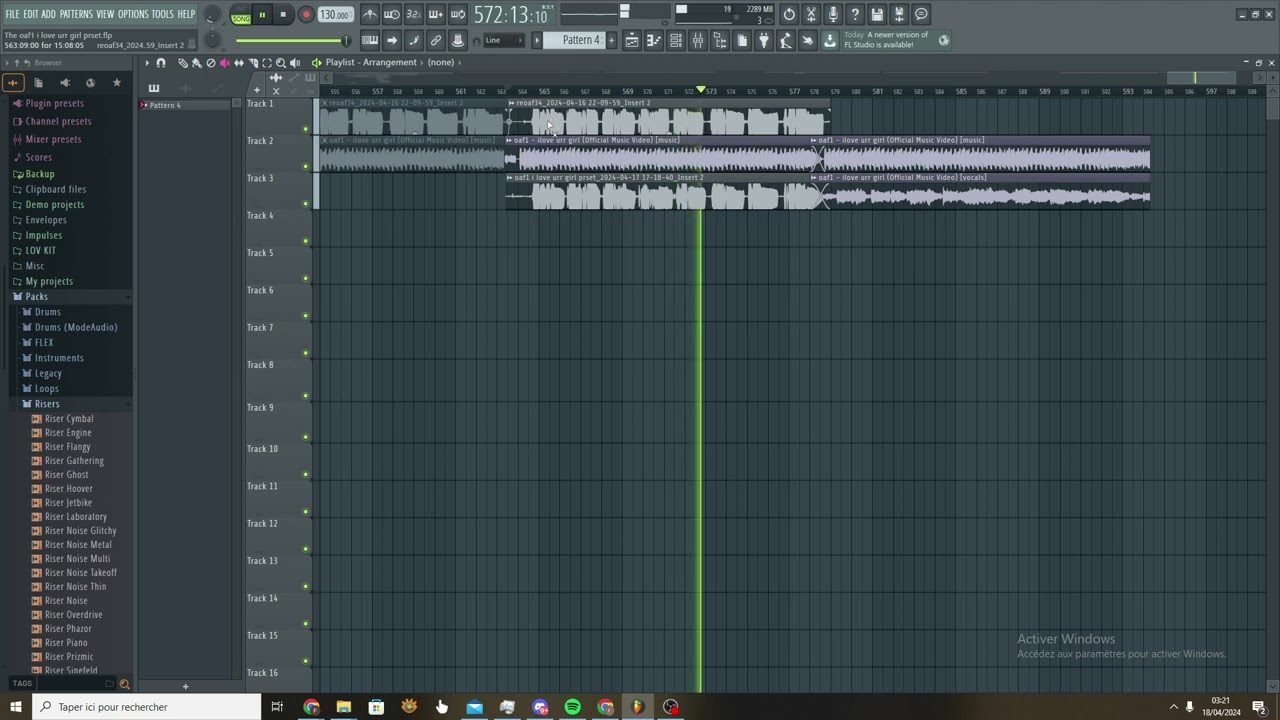1280x720 pixels.
Task: Toggle the wait for input icon
Action: pos(392,15)
